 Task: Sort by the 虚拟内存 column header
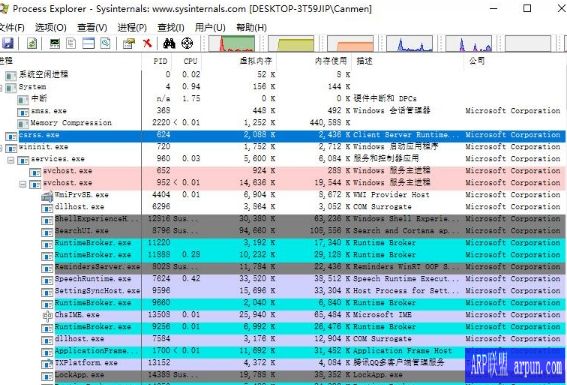[x=239, y=61]
